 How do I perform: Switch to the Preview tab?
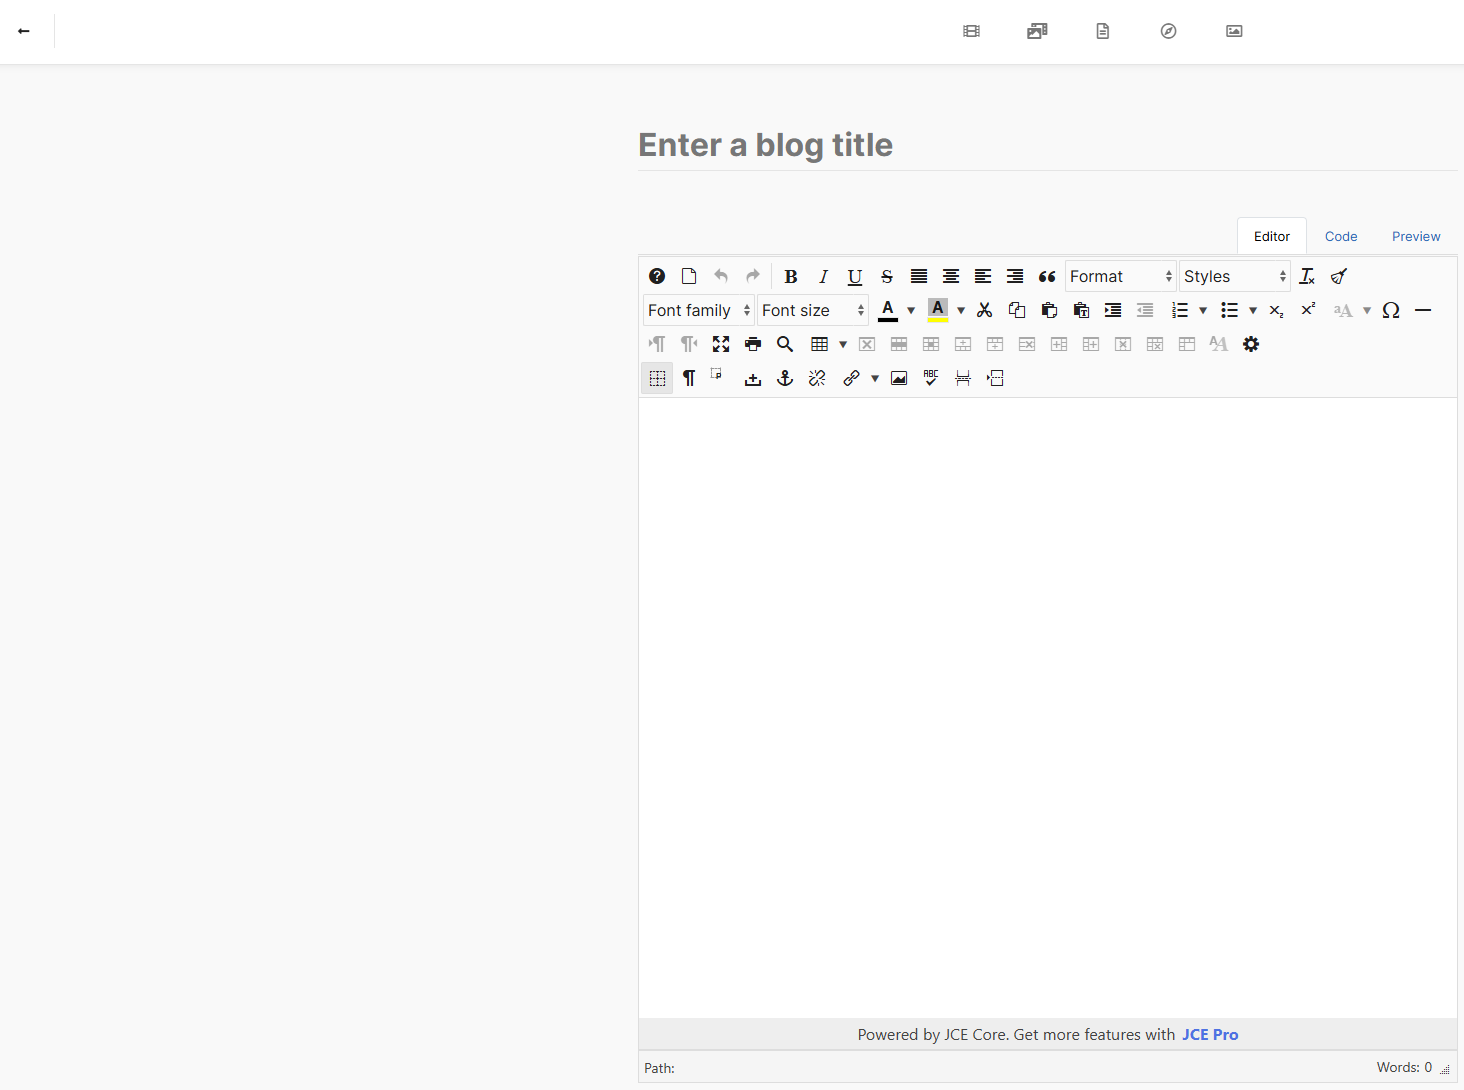tap(1415, 237)
